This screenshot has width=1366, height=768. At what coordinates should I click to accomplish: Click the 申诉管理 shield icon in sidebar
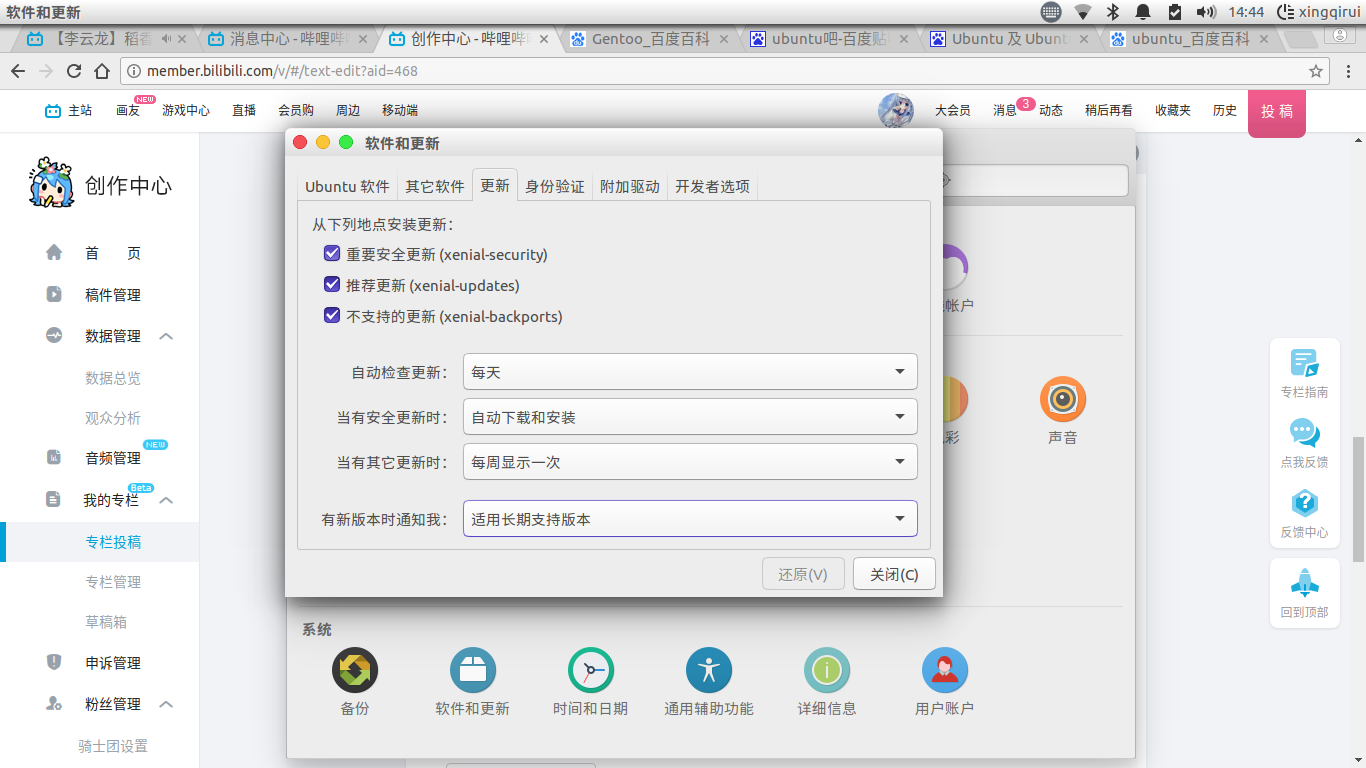point(54,662)
